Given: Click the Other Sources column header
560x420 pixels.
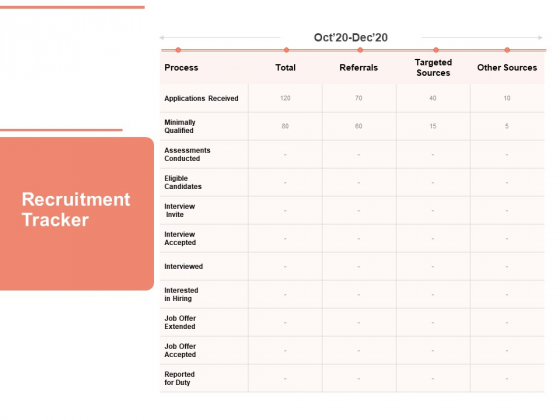Looking at the screenshot, I should [x=507, y=68].
